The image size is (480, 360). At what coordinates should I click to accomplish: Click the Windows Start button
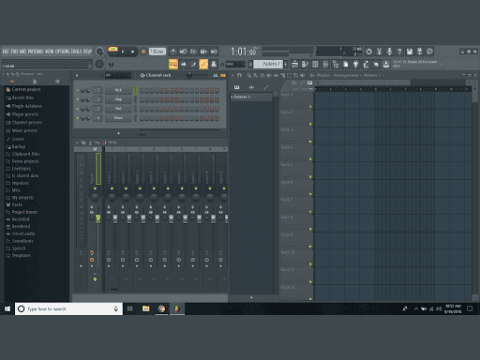tap(7, 309)
